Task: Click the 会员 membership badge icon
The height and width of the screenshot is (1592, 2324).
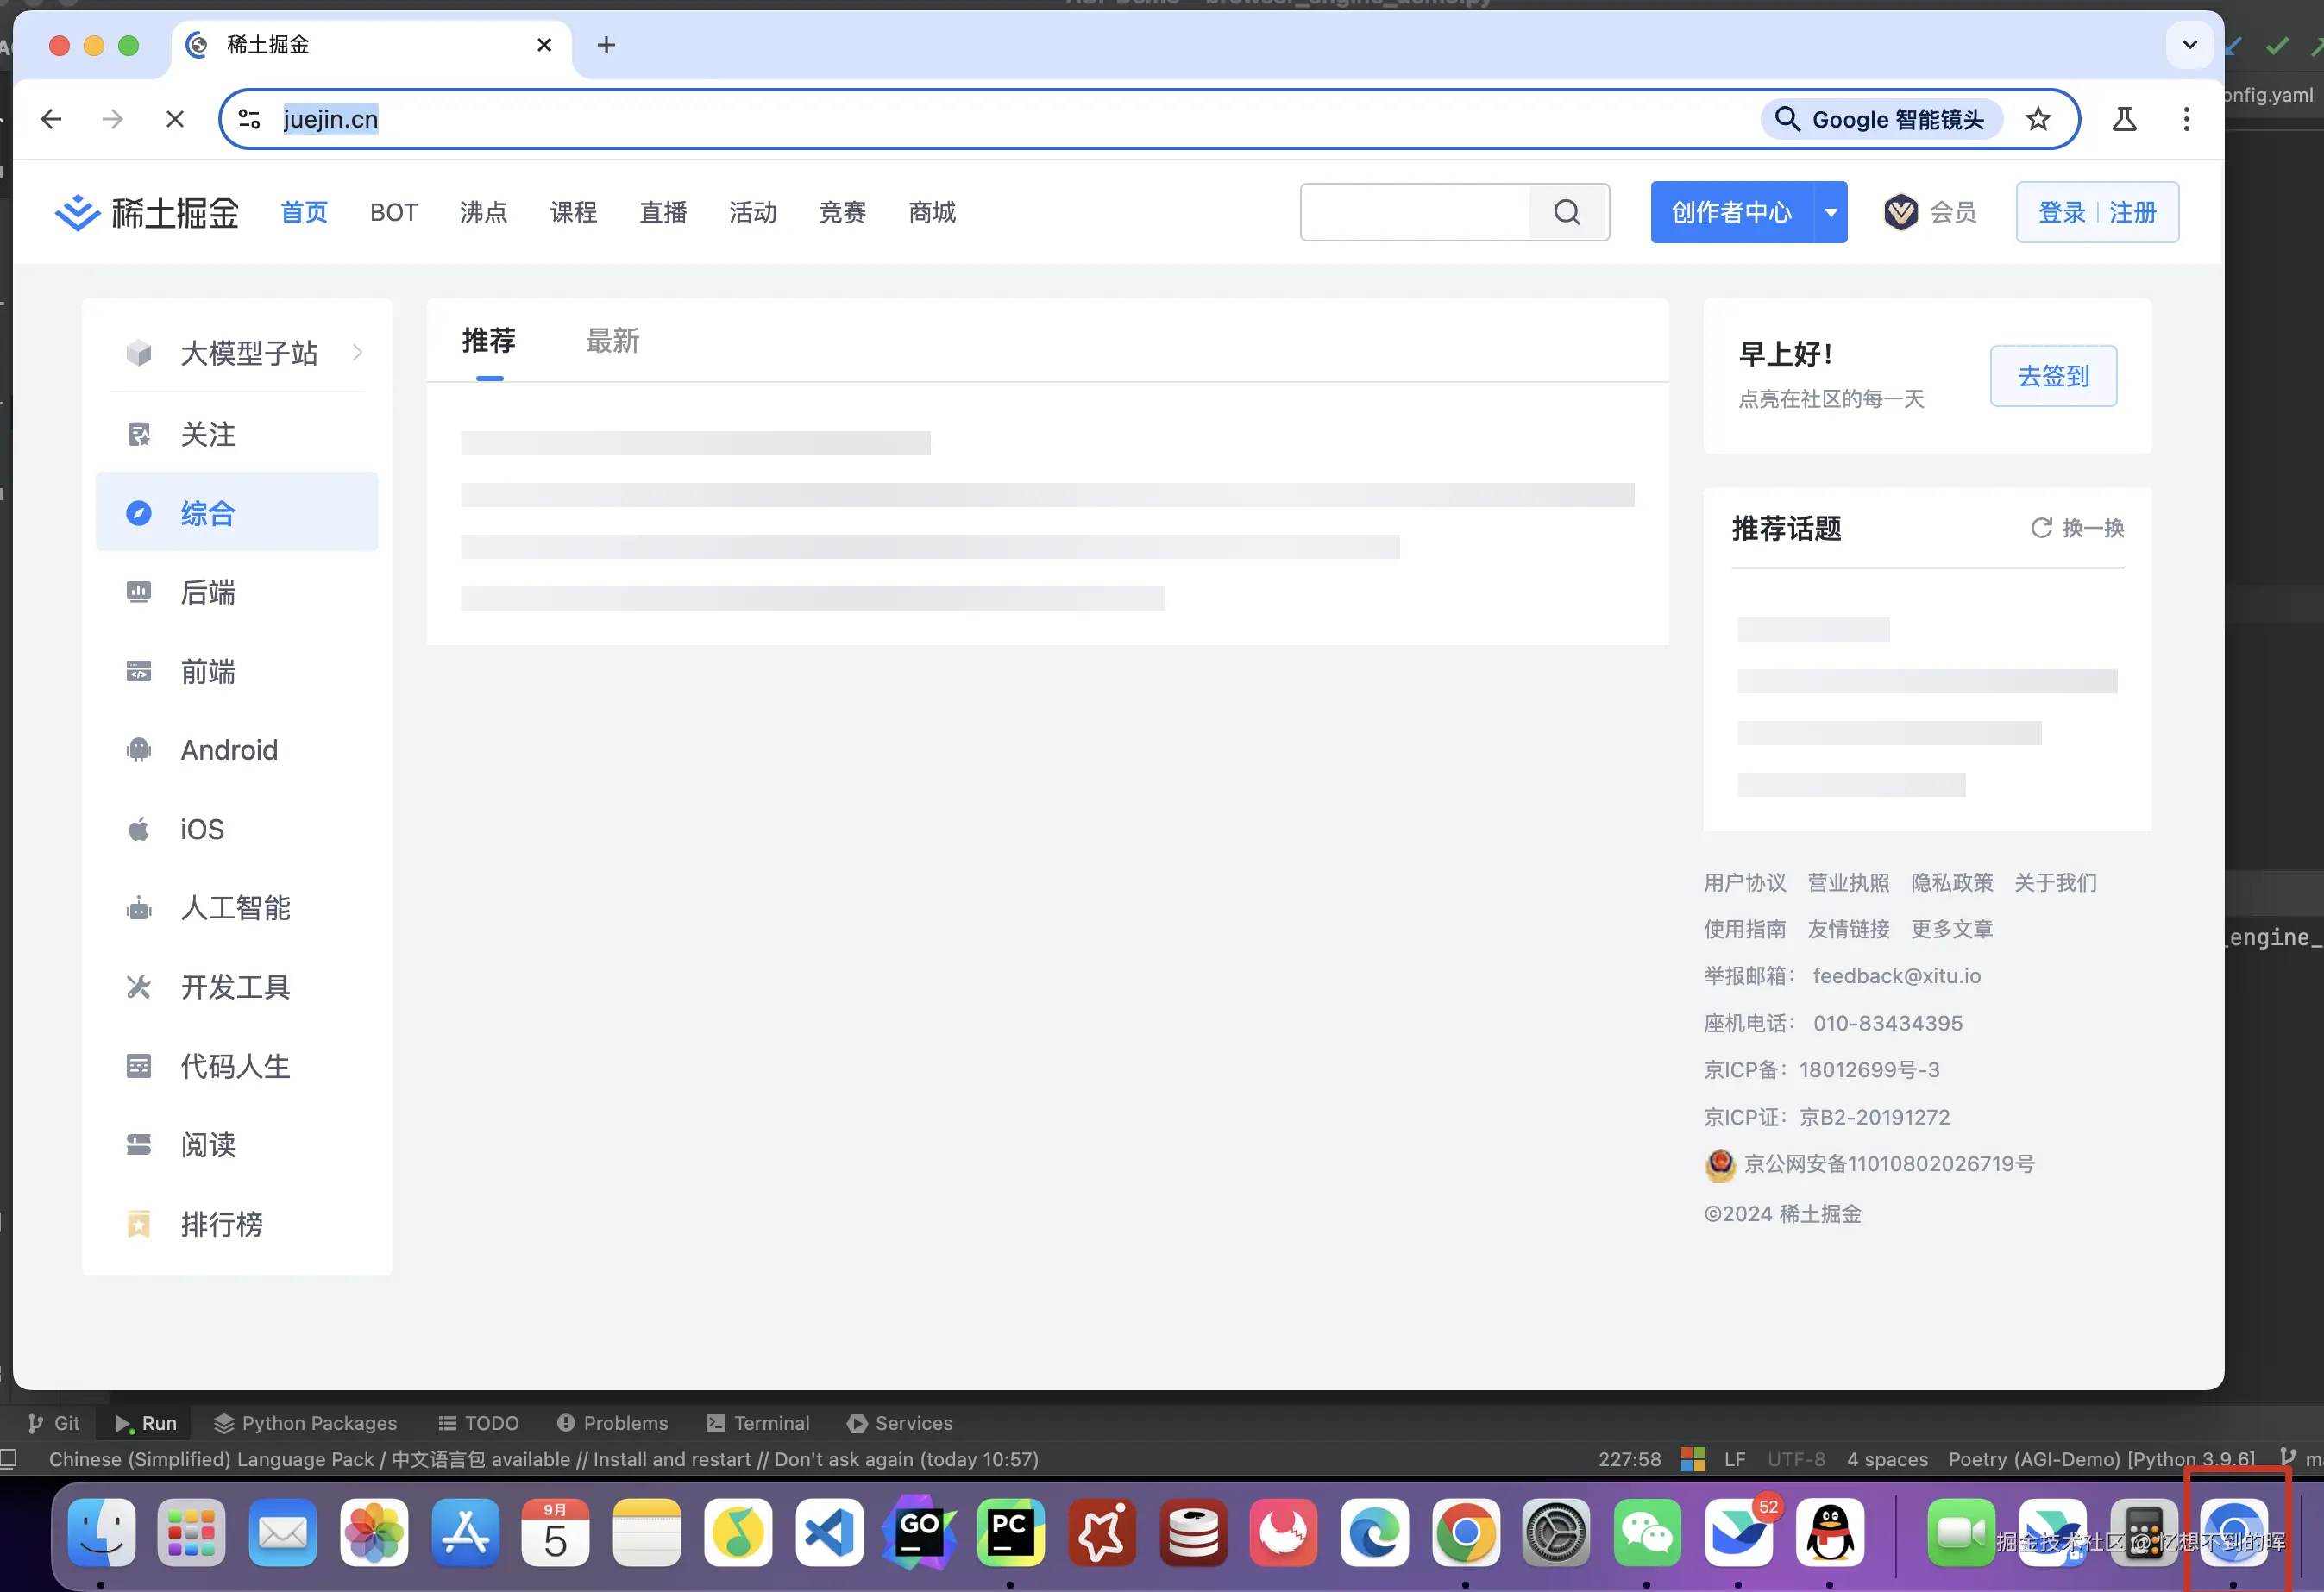Action: point(1900,212)
